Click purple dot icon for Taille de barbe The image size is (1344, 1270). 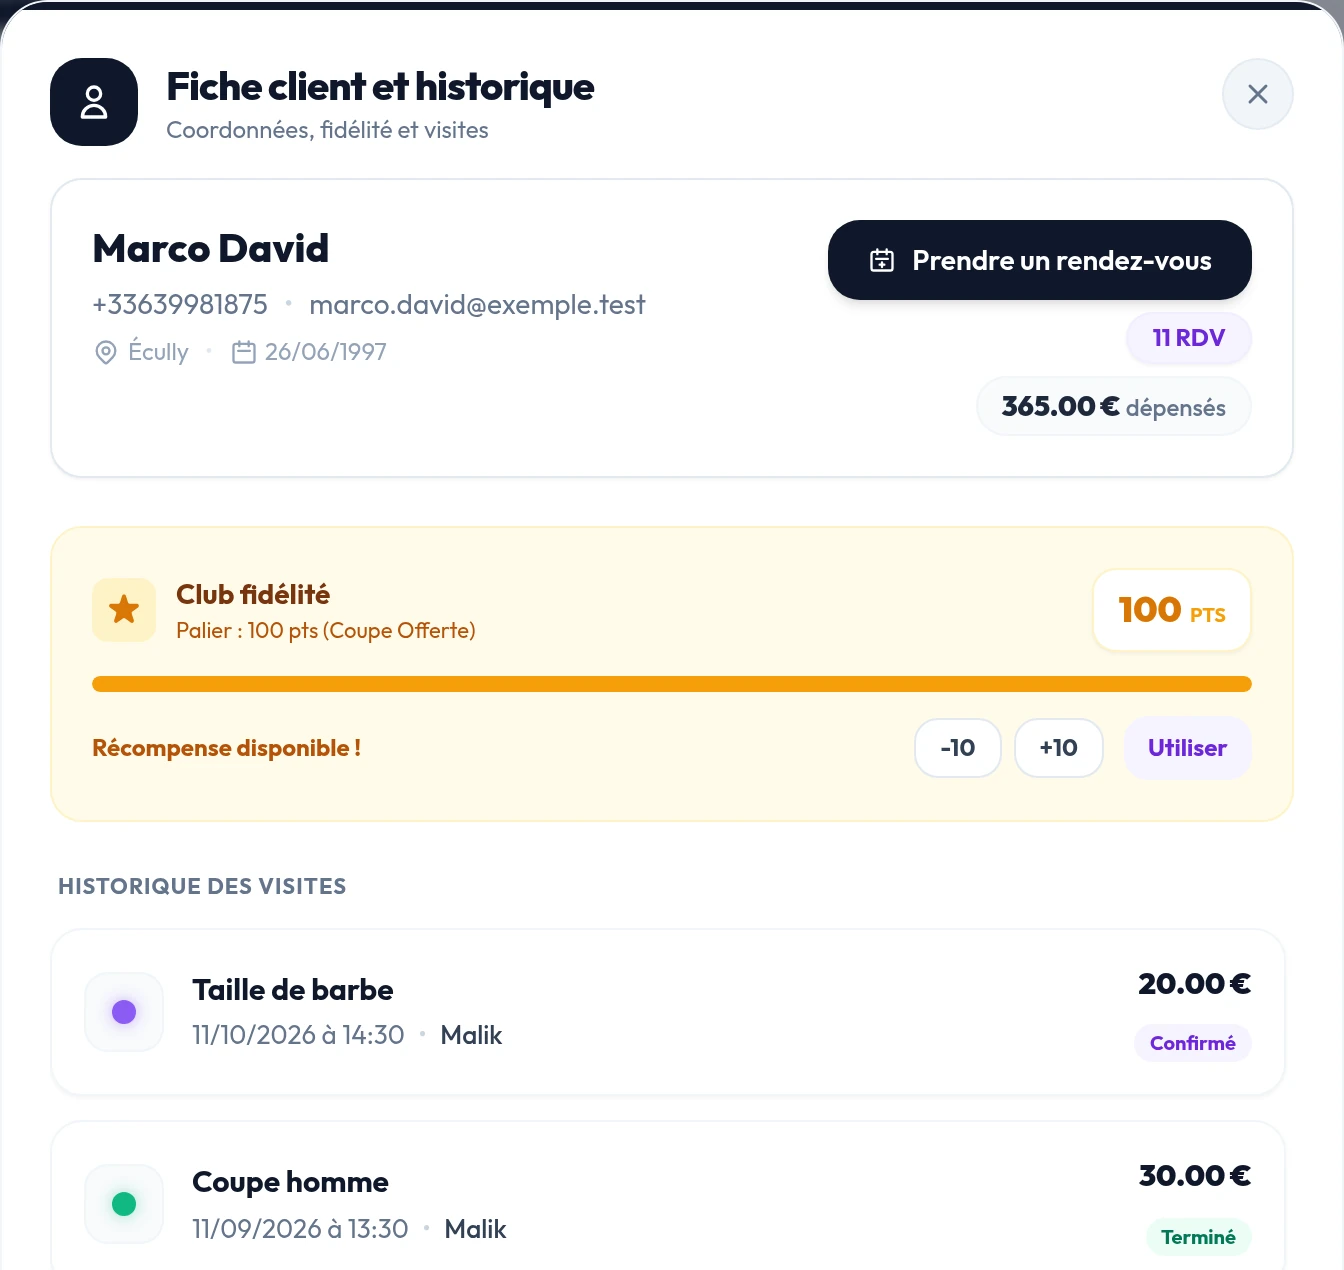(124, 1012)
